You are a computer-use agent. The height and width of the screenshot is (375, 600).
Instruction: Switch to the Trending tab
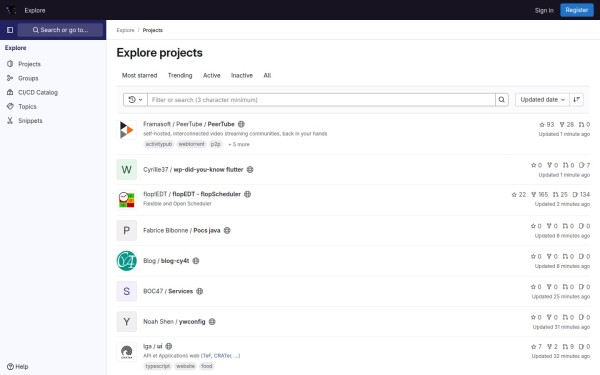pos(180,75)
